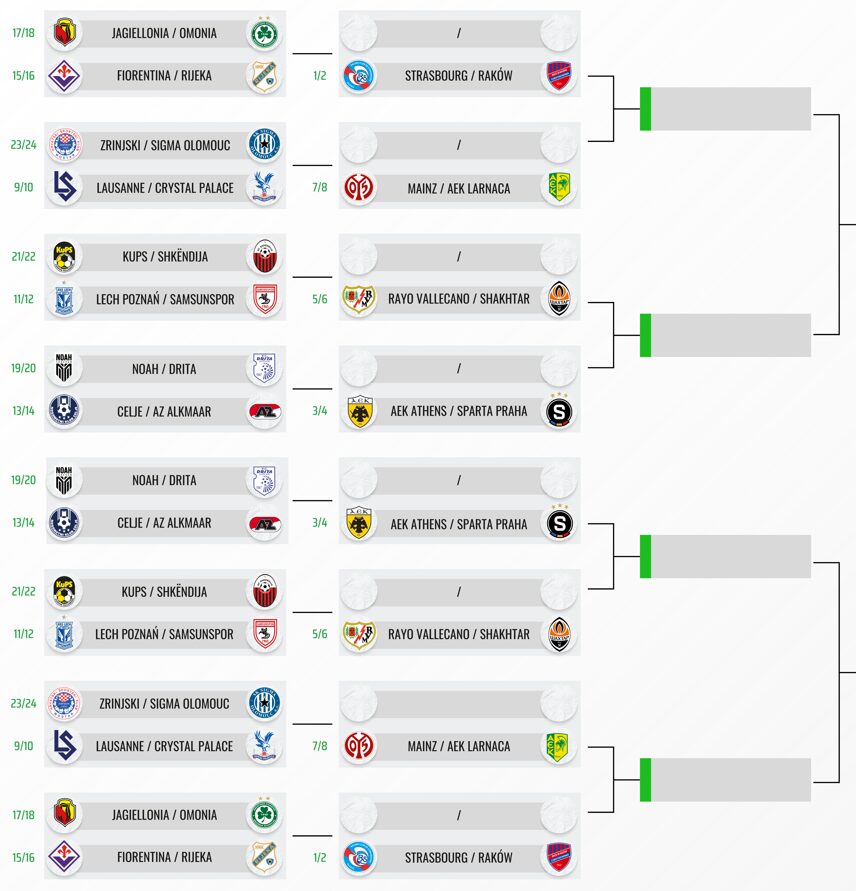This screenshot has height=891, width=856.
Task: Select Crystal Palace's badge in the upper bracket half
Action: click(264, 187)
